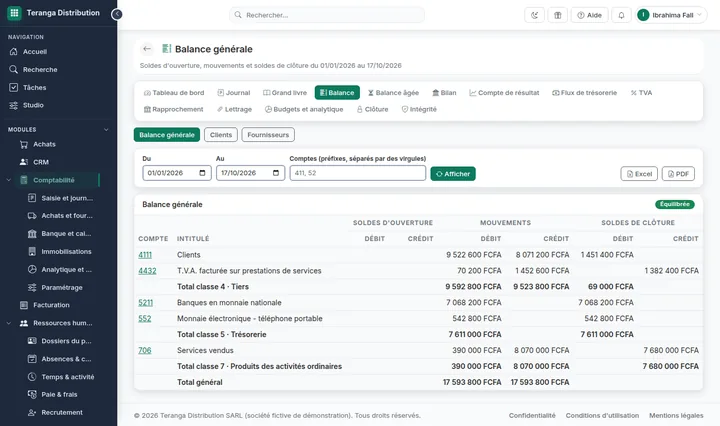Open the gift icon in top bar
This screenshot has width=720, height=426.
[x=557, y=15]
